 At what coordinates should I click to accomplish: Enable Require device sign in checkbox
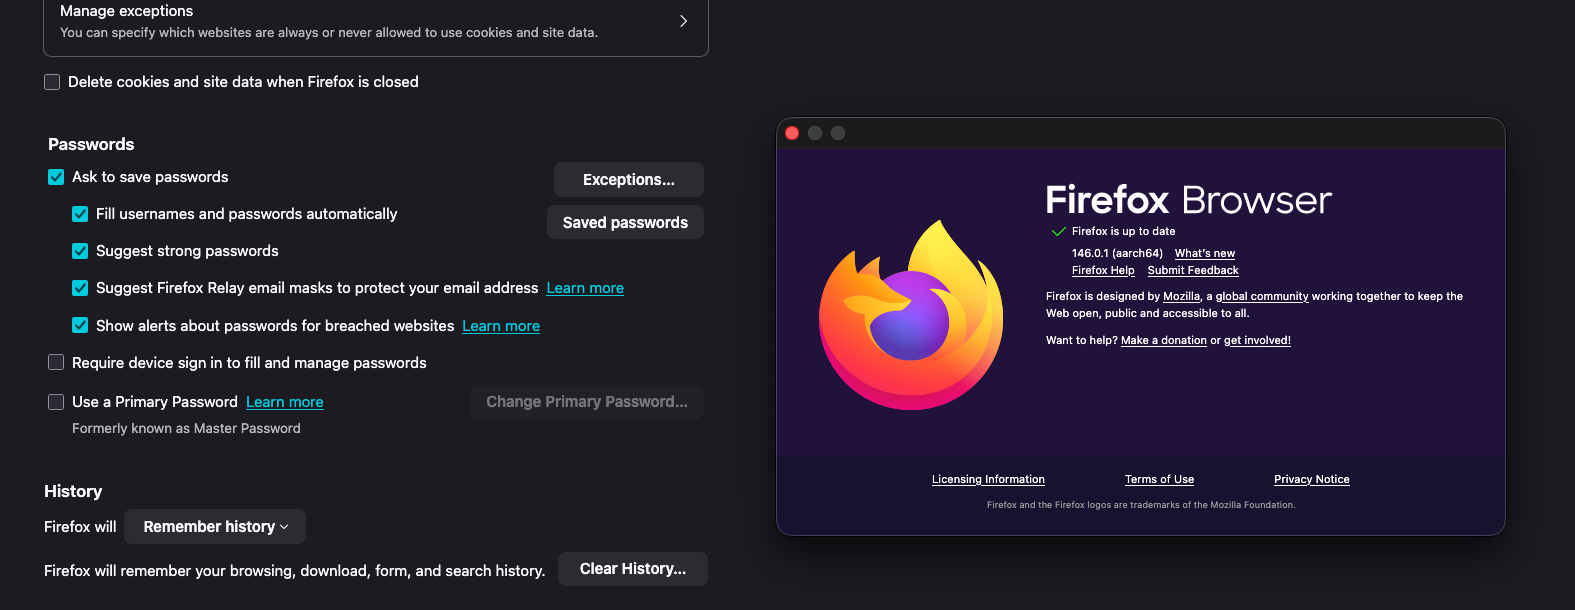point(56,363)
